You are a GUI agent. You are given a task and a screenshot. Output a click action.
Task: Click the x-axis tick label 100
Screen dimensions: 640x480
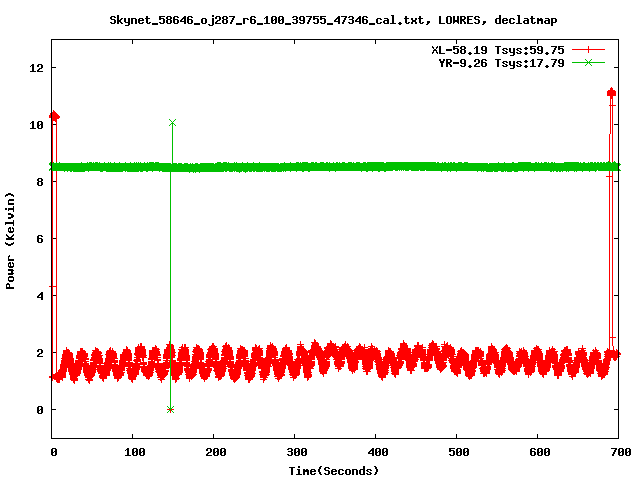tap(134, 452)
